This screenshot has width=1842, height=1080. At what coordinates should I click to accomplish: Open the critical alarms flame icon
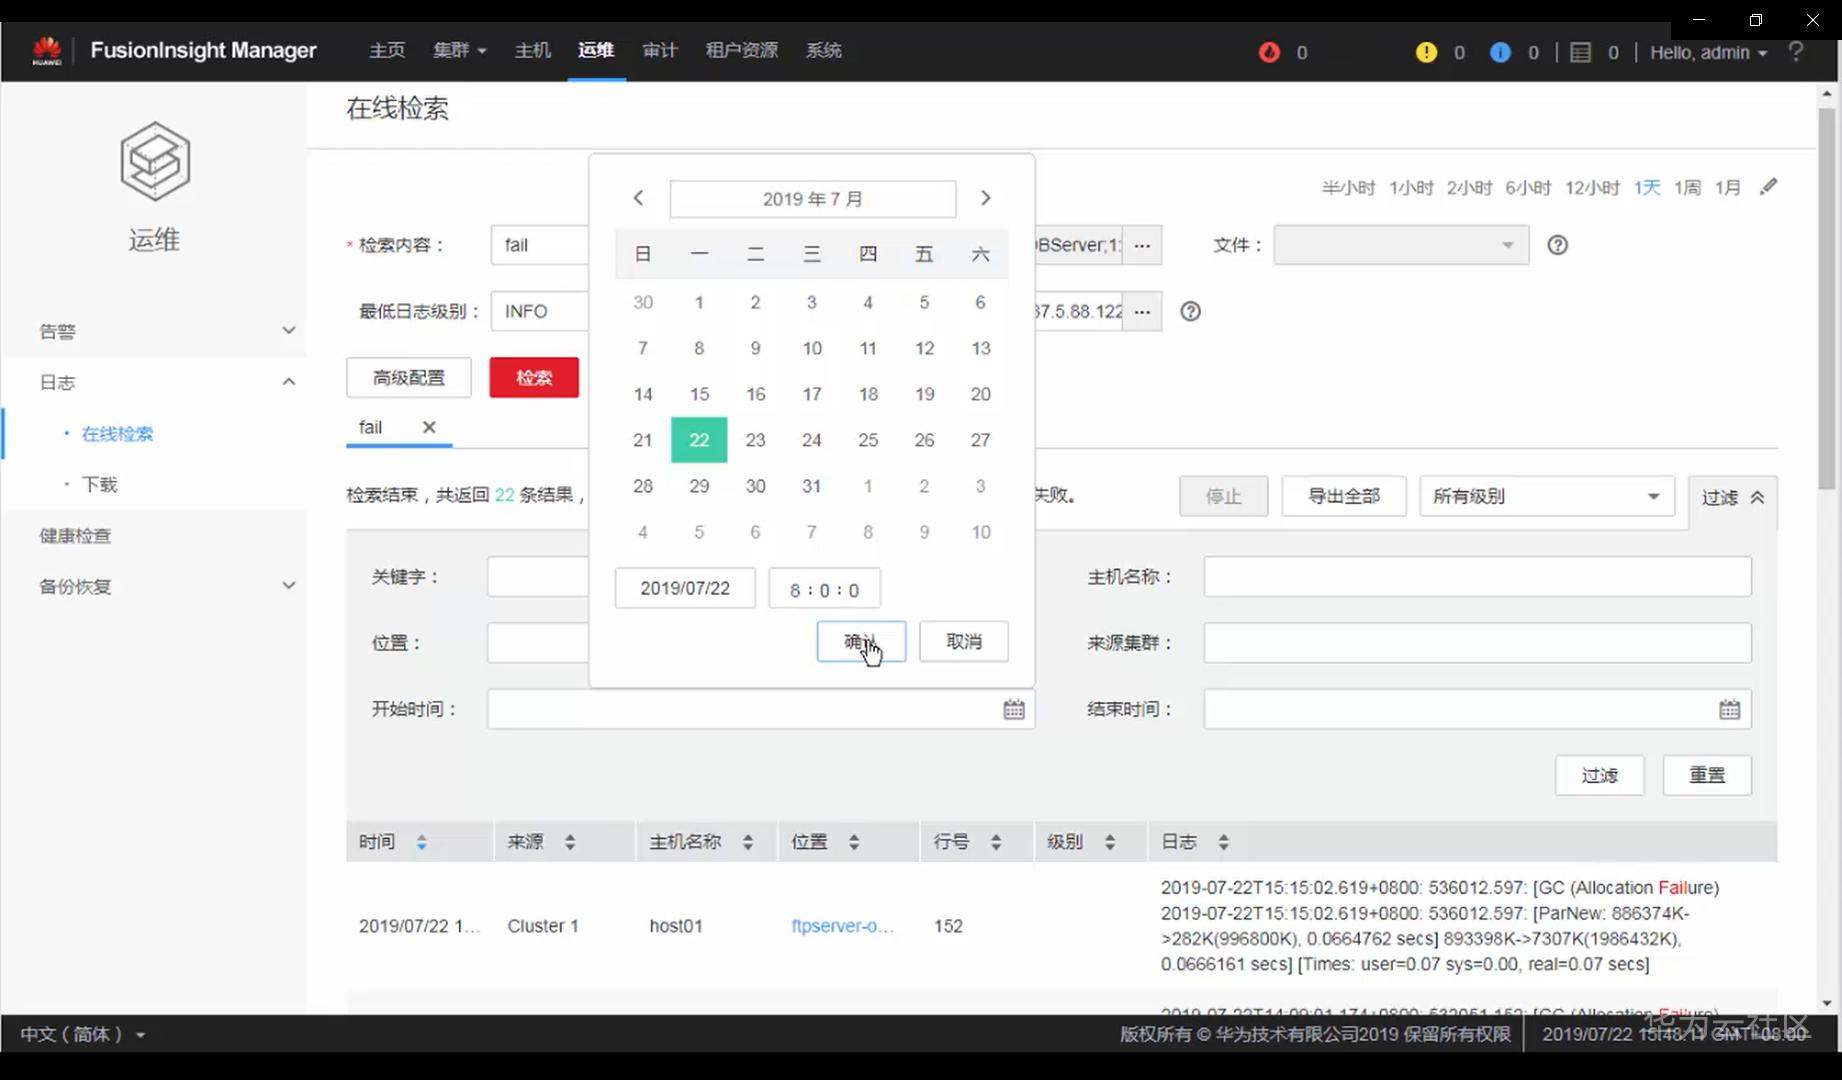coord(1269,52)
